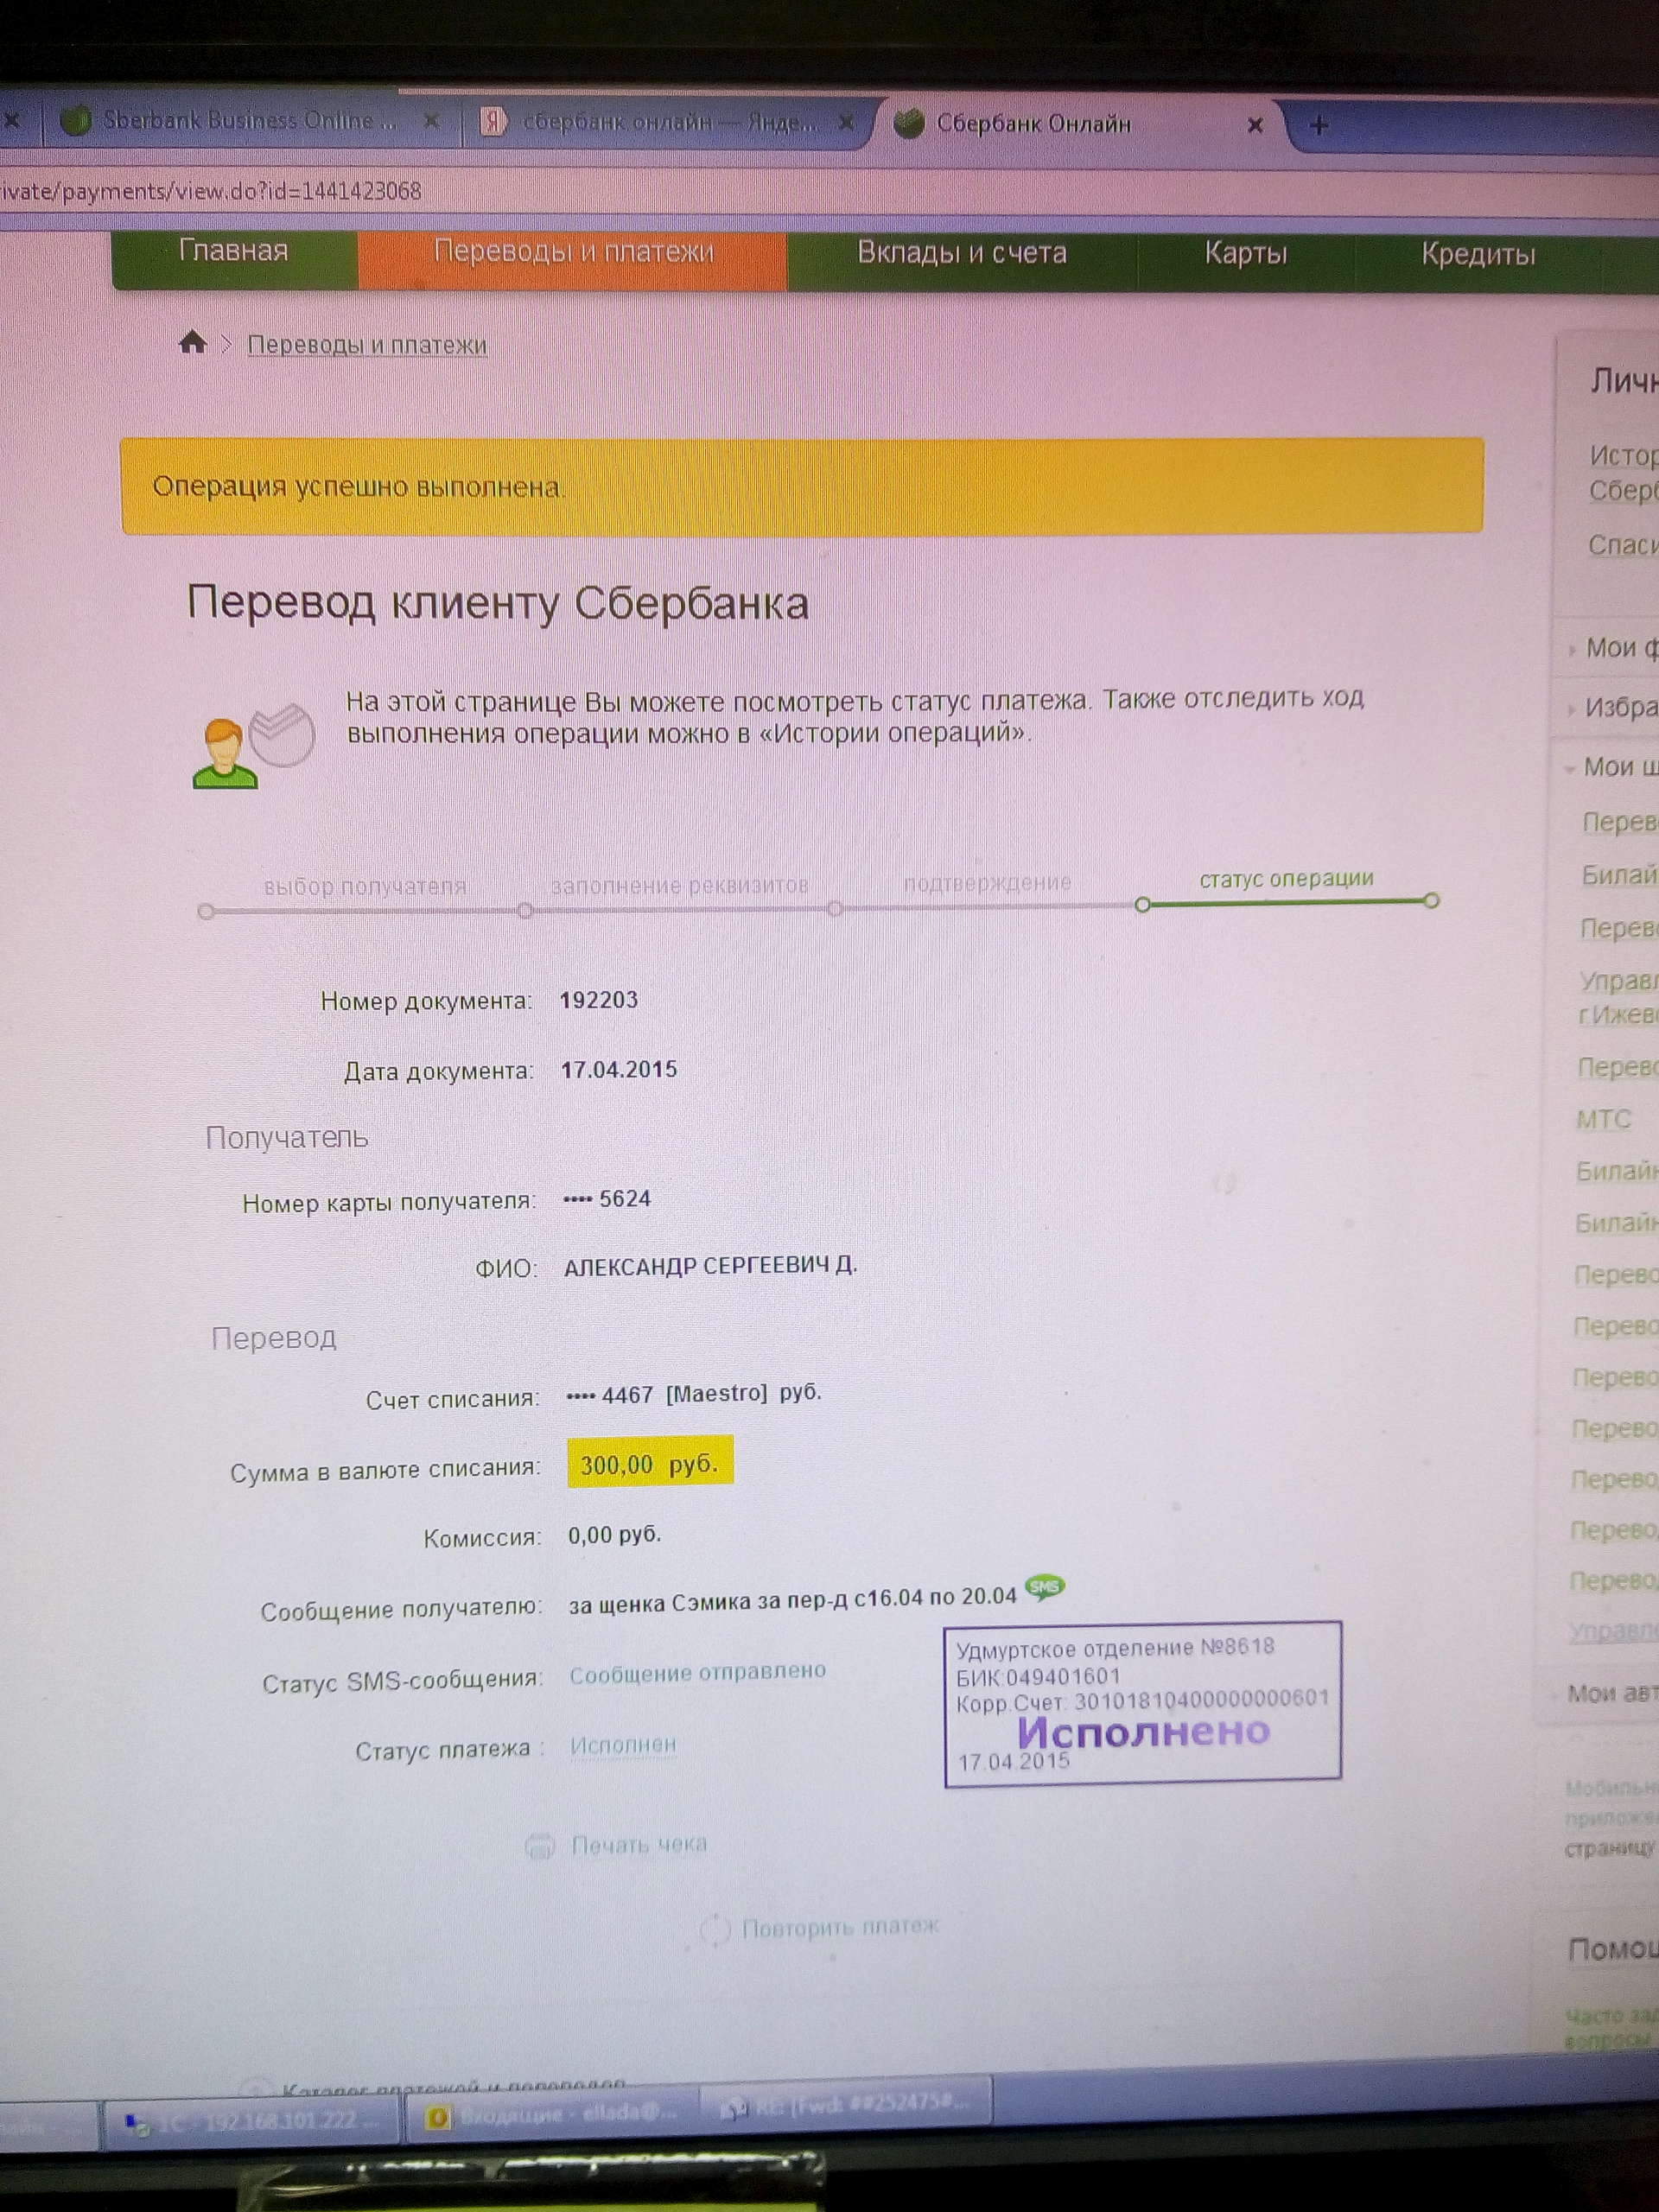Image resolution: width=1659 pixels, height=2212 pixels.
Task: Switch to the Карты menu tab
Action: pos(1245,253)
